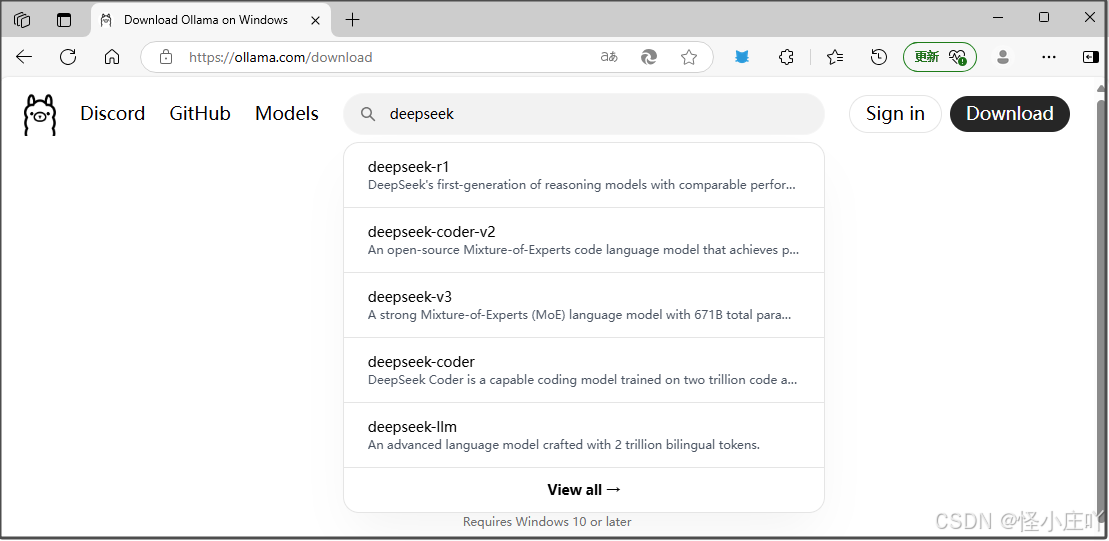1109x541 pixels.
Task: Select the deepseek-v3 result
Action: [583, 306]
